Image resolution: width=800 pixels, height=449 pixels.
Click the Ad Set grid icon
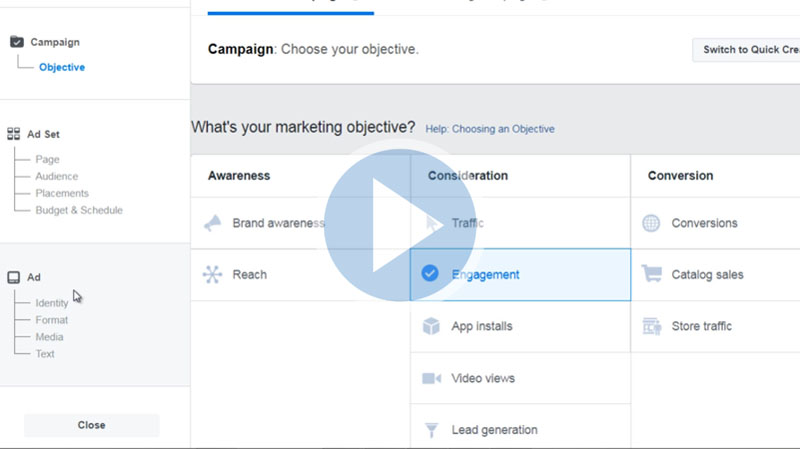15,134
